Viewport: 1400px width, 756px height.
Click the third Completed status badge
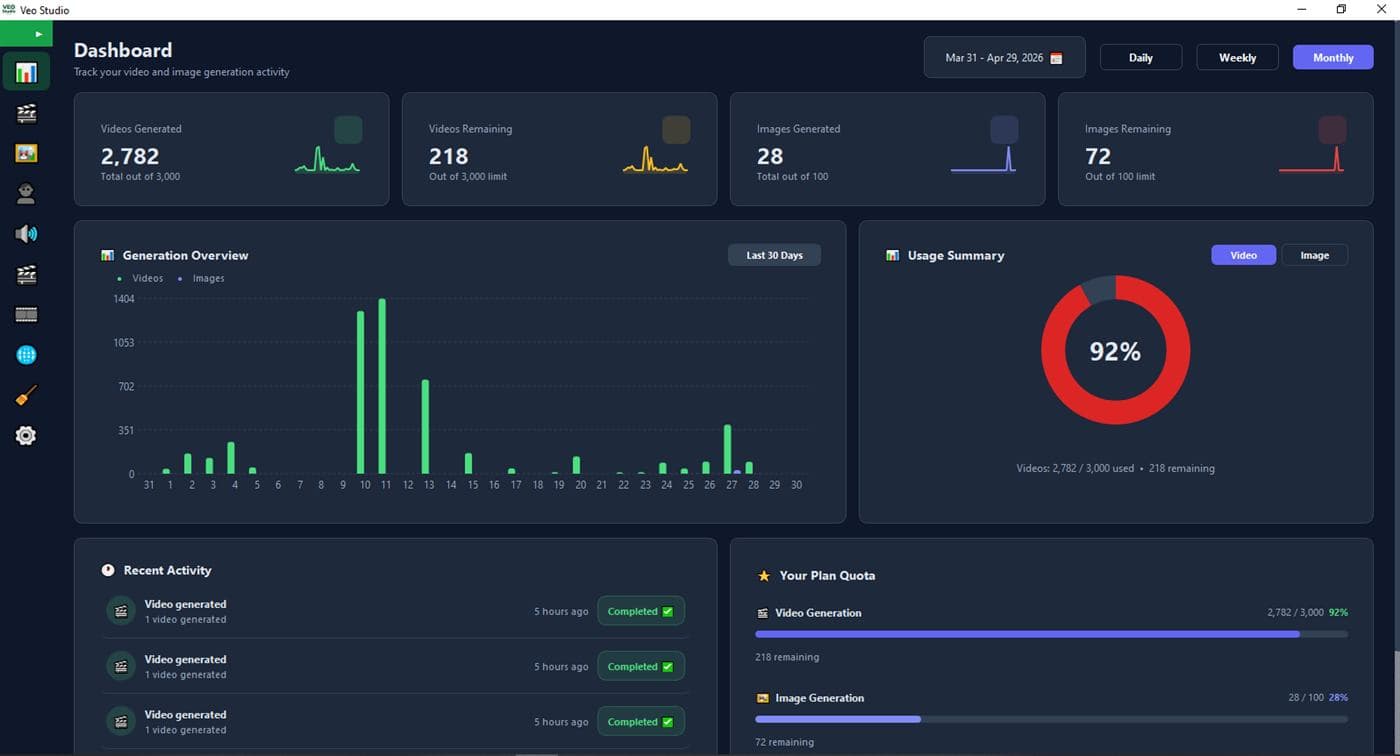[640, 721]
